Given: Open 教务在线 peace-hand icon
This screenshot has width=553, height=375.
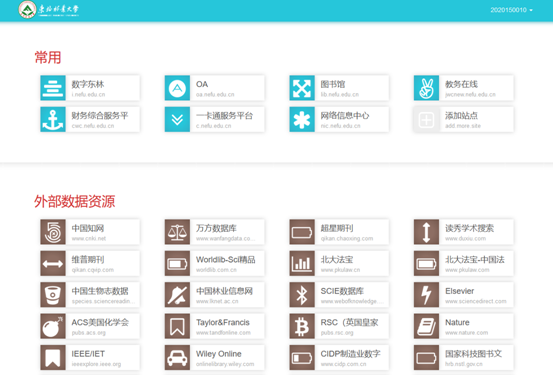Looking at the screenshot, I should [426, 88].
